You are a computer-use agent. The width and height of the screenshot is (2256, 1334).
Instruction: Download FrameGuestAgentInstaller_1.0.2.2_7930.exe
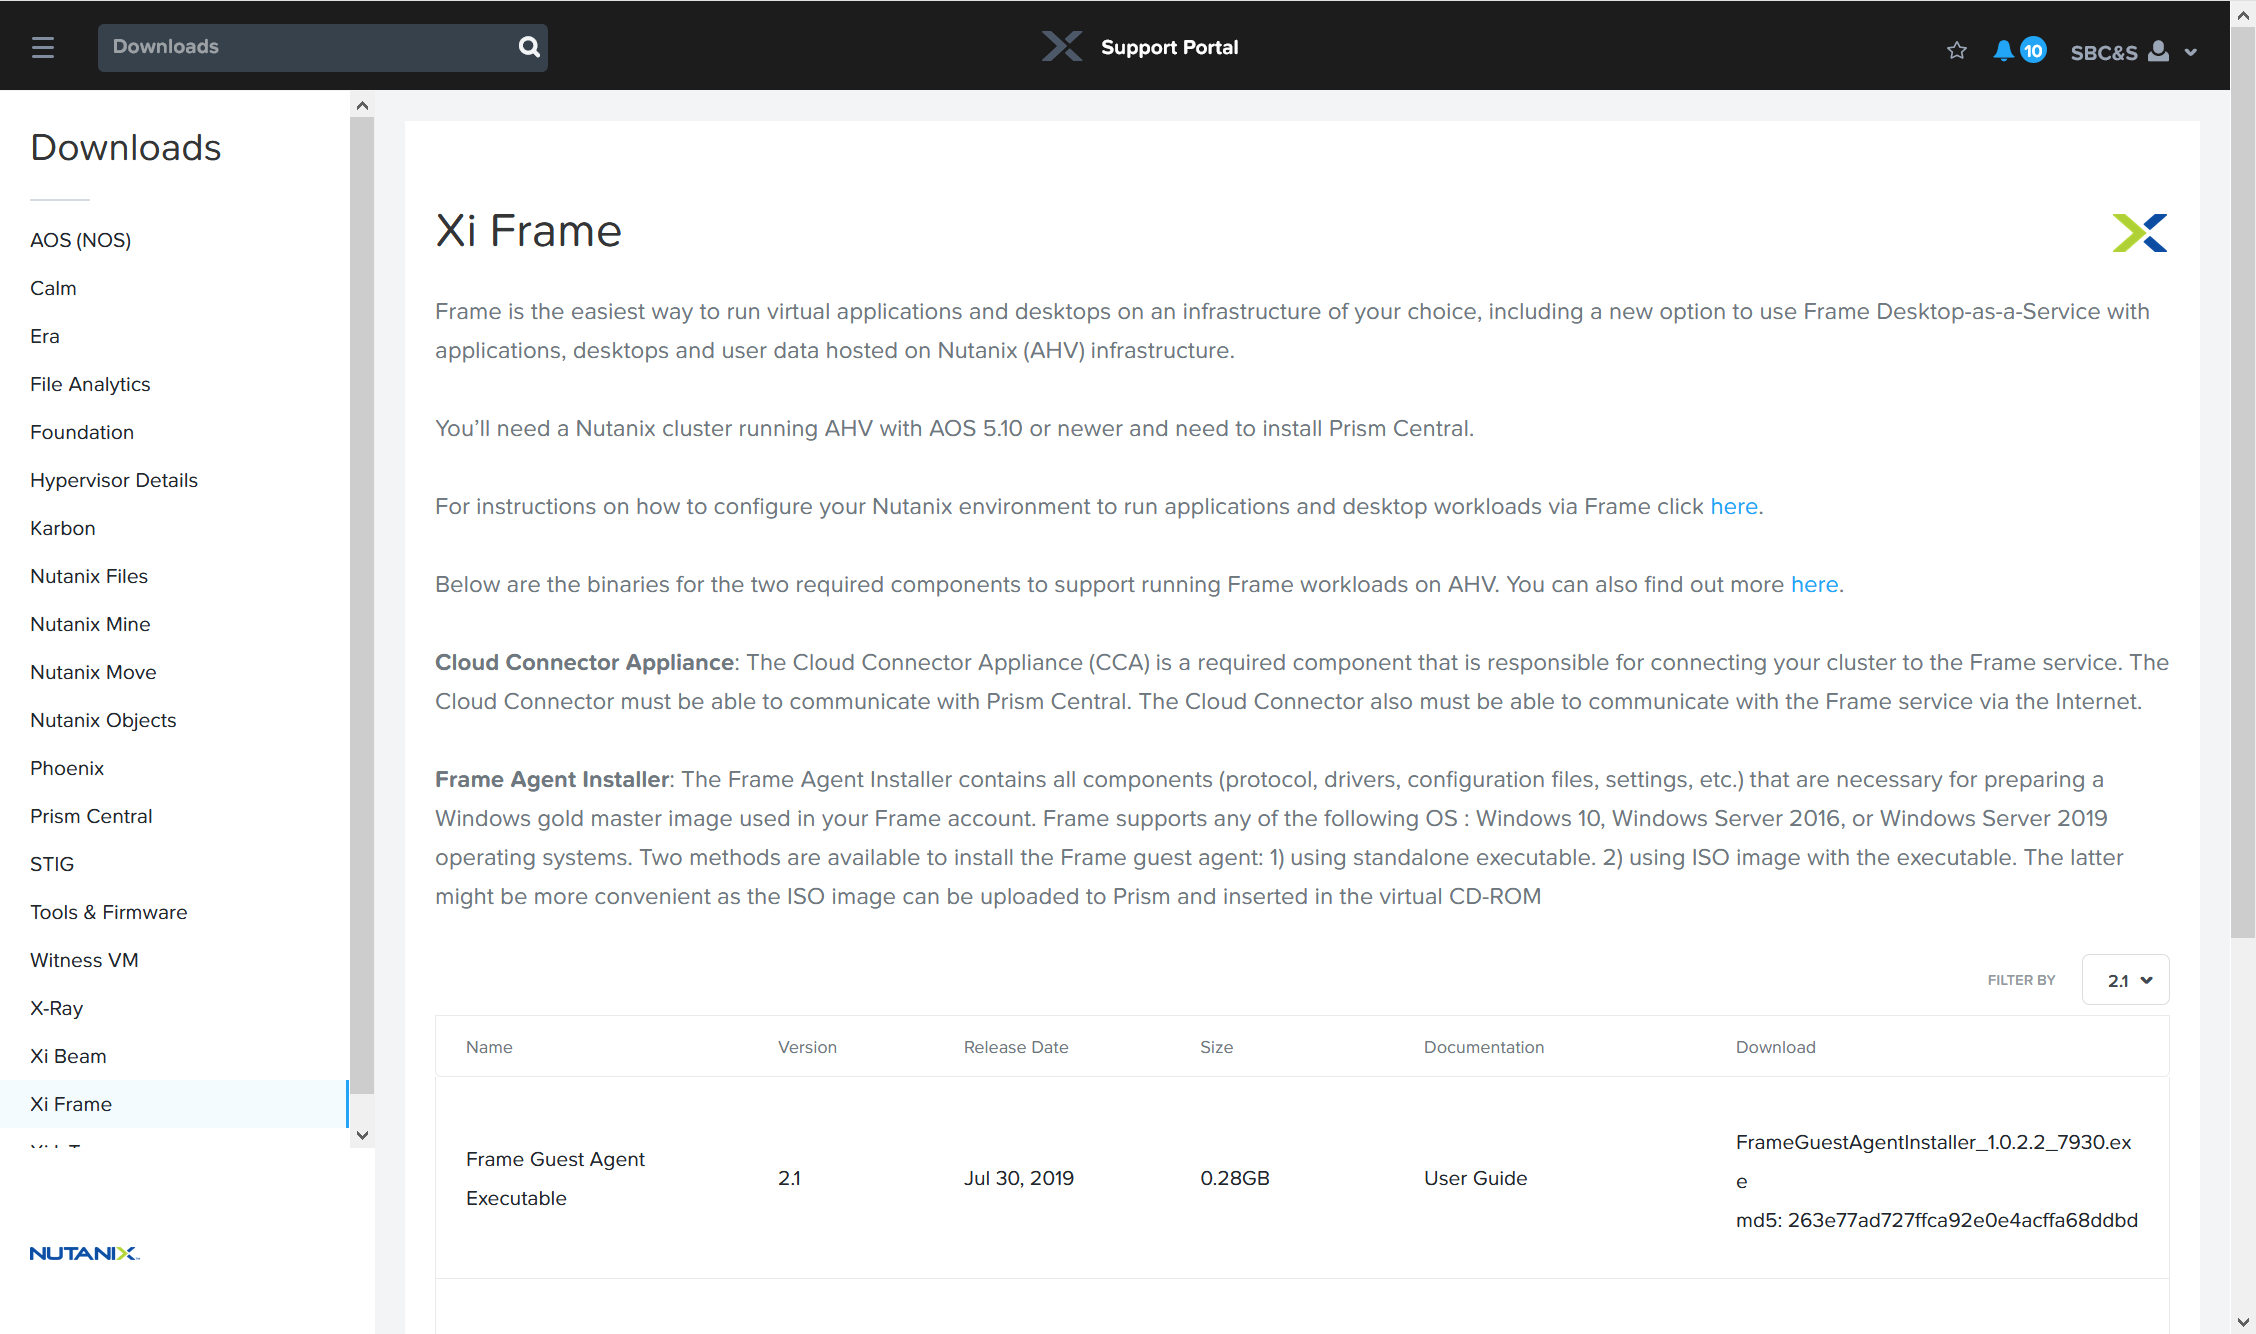click(x=1934, y=1160)
